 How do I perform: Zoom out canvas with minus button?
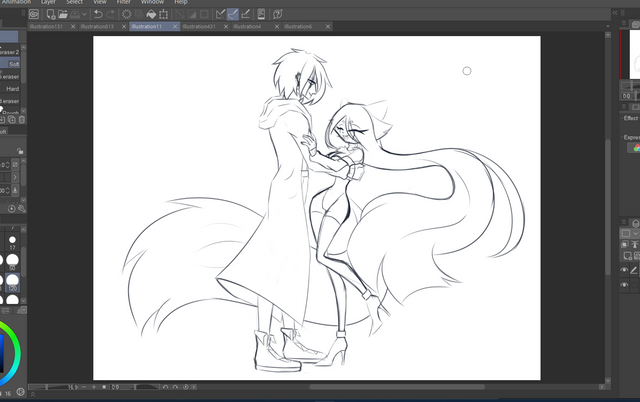tap(84, 387)
